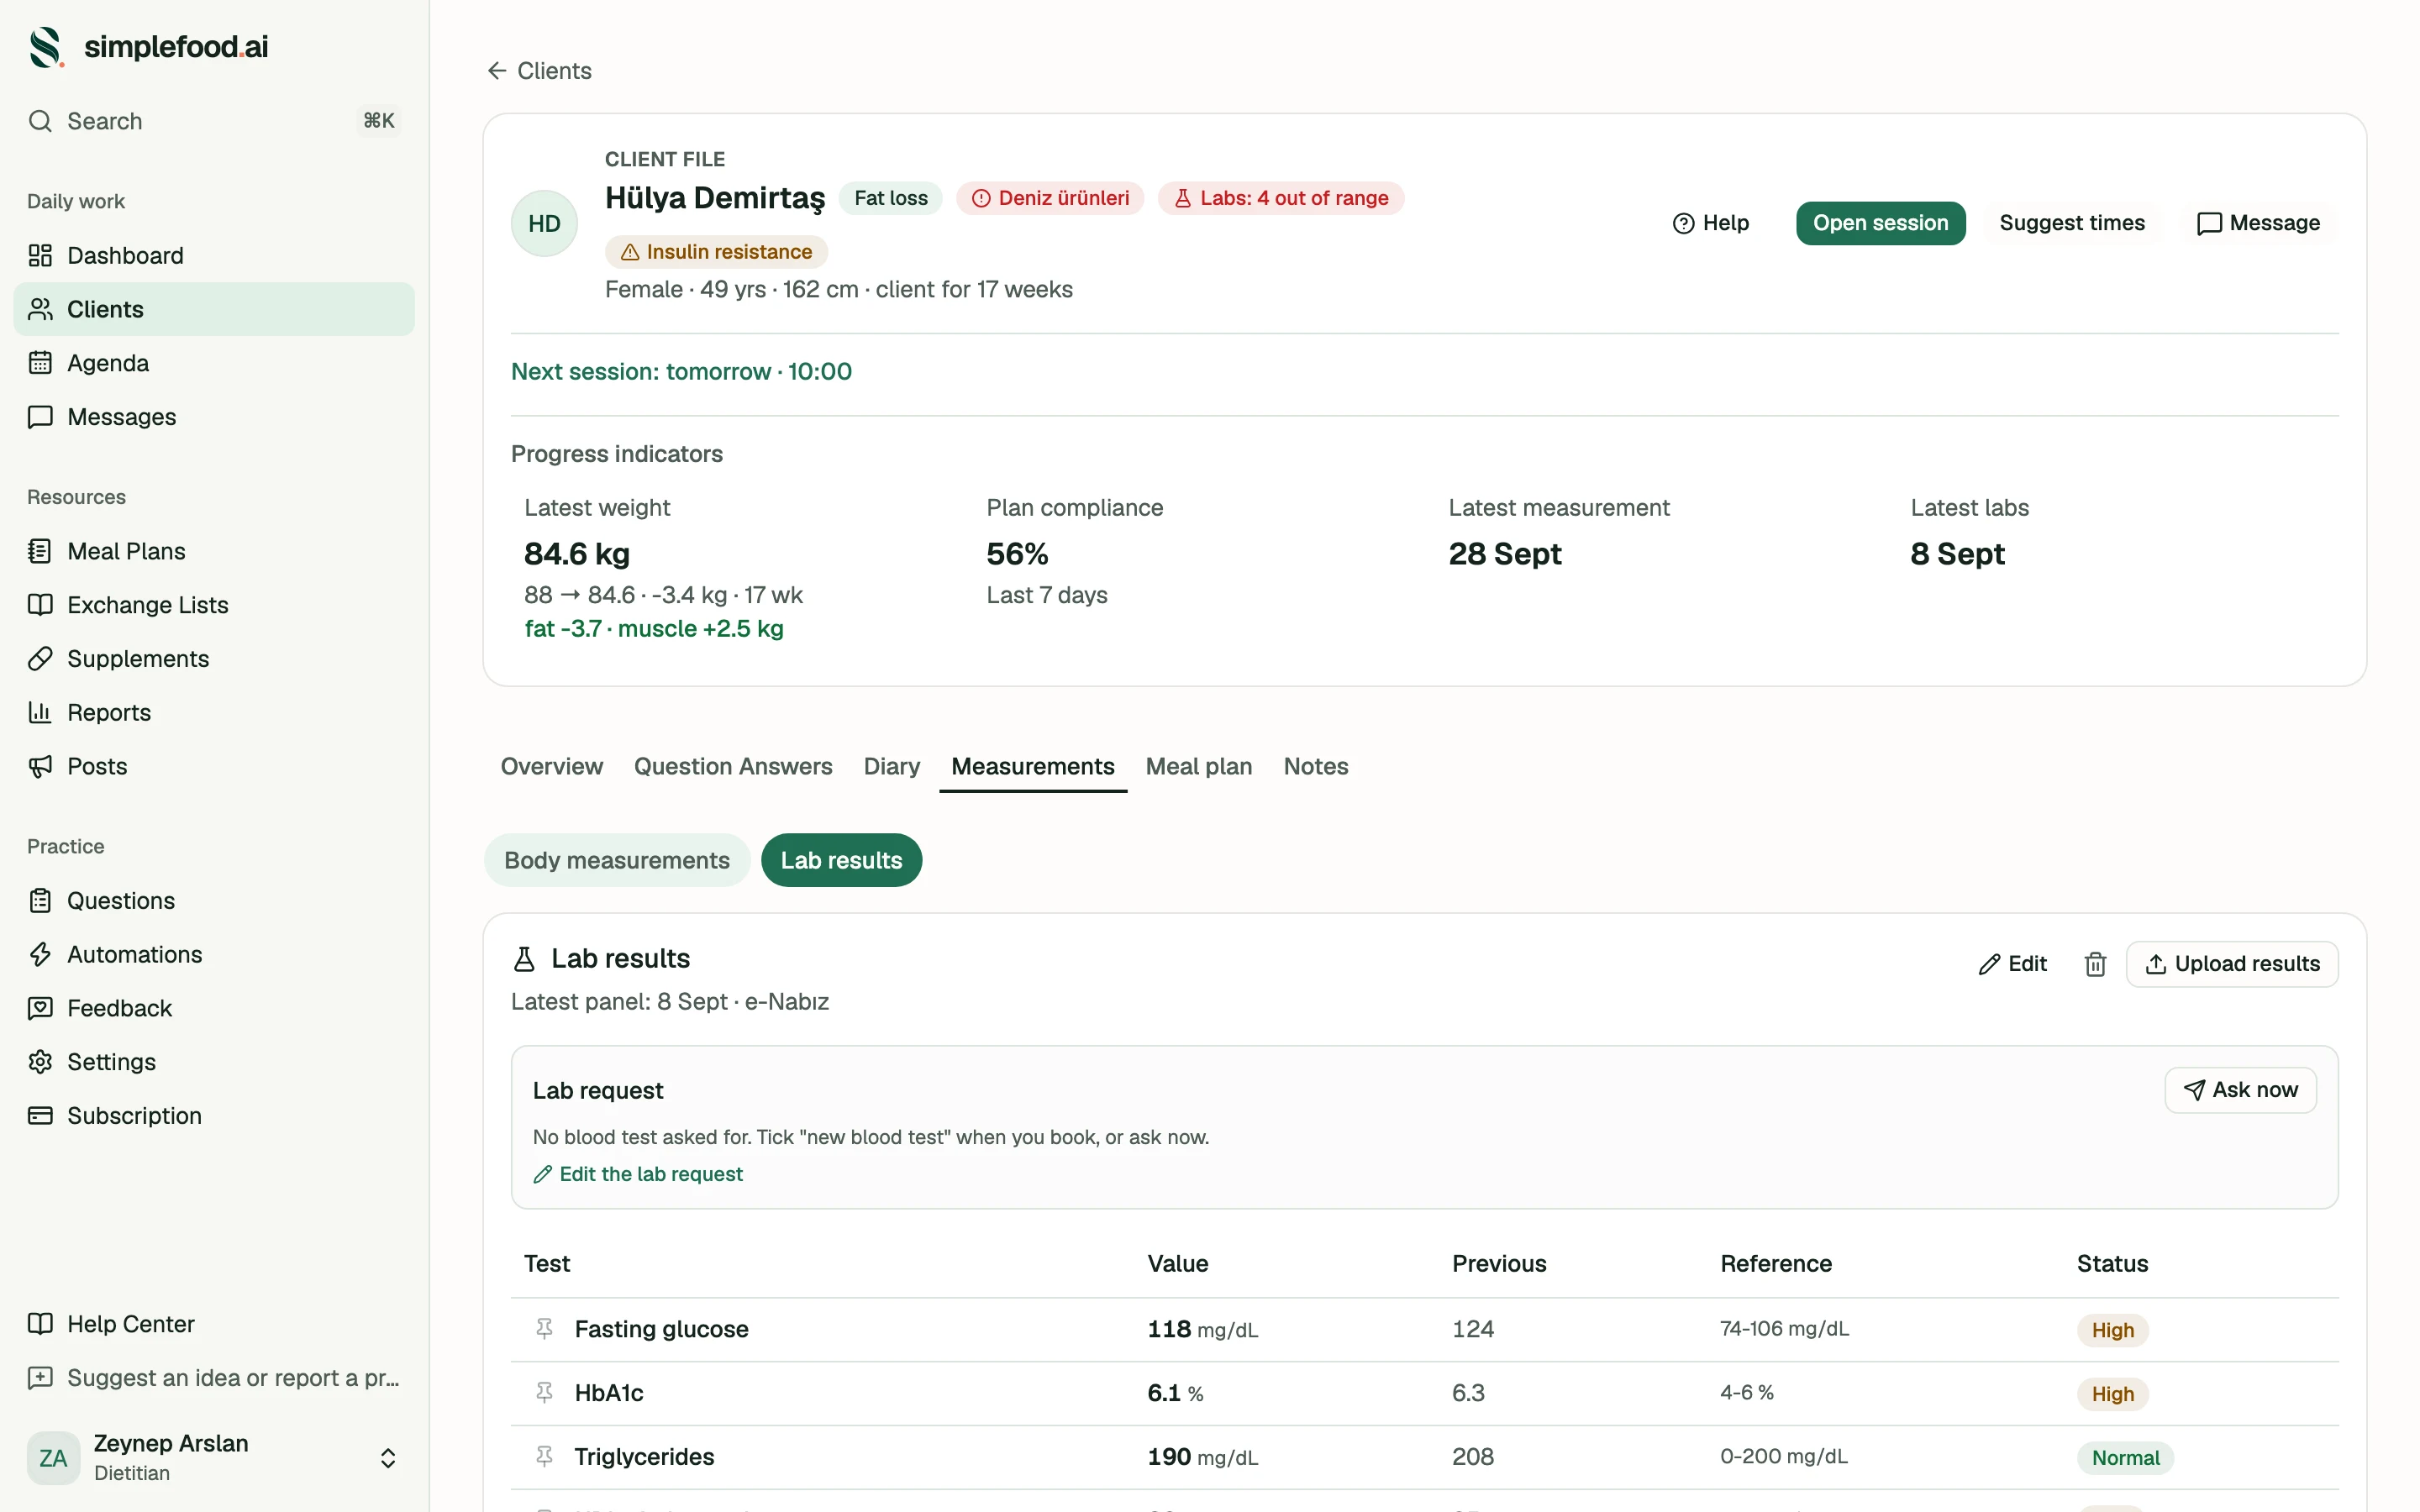
Task: Click the Triglycerides Normal status badge
Action: pyautogui.click(x=2125, y=1458)
